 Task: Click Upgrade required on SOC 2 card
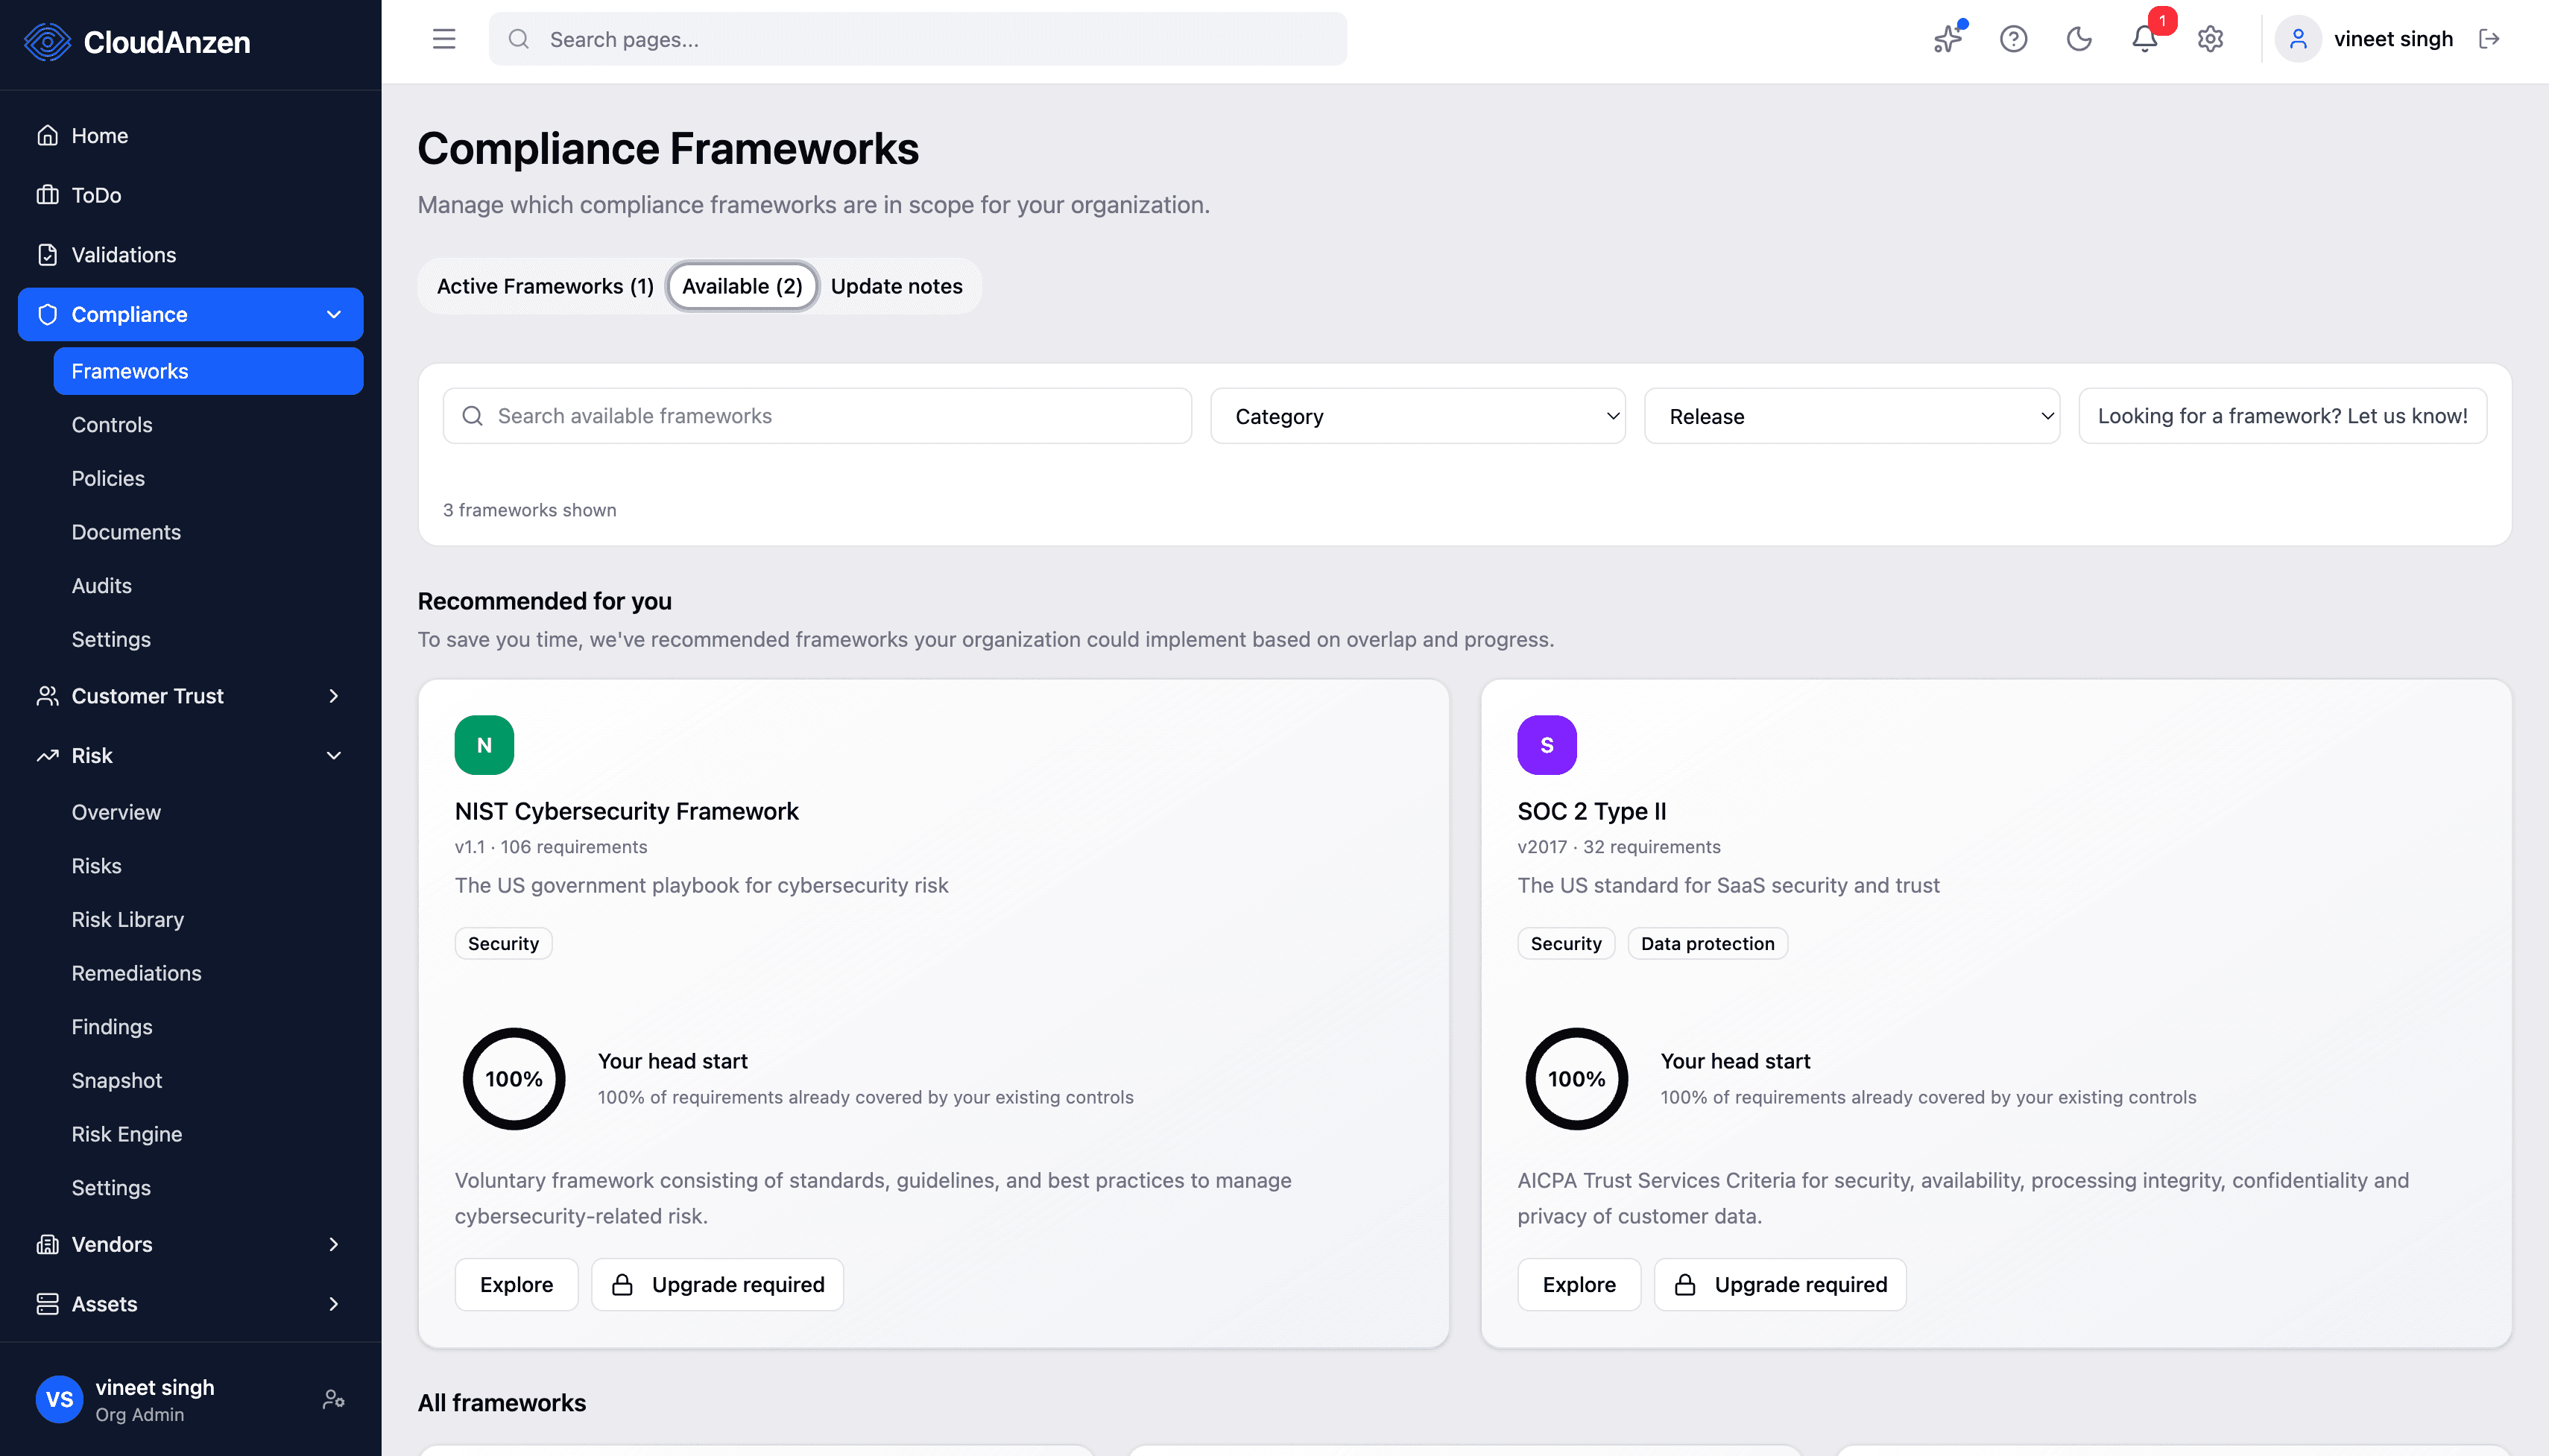click(x=1780, y=1284)
